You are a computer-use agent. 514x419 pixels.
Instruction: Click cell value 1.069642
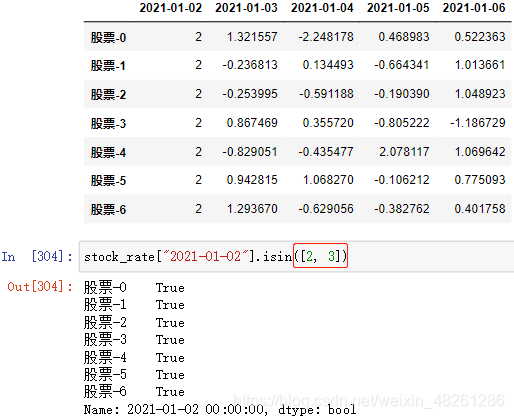click(480, 152)
